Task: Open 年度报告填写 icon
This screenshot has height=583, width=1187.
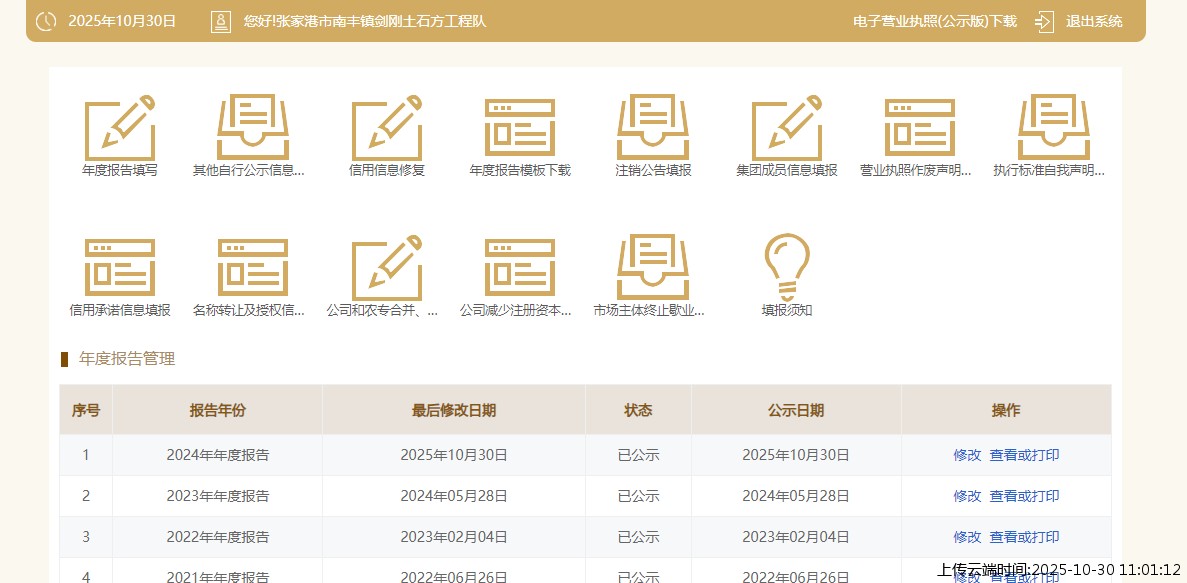Action: click(x=120, y=128)
